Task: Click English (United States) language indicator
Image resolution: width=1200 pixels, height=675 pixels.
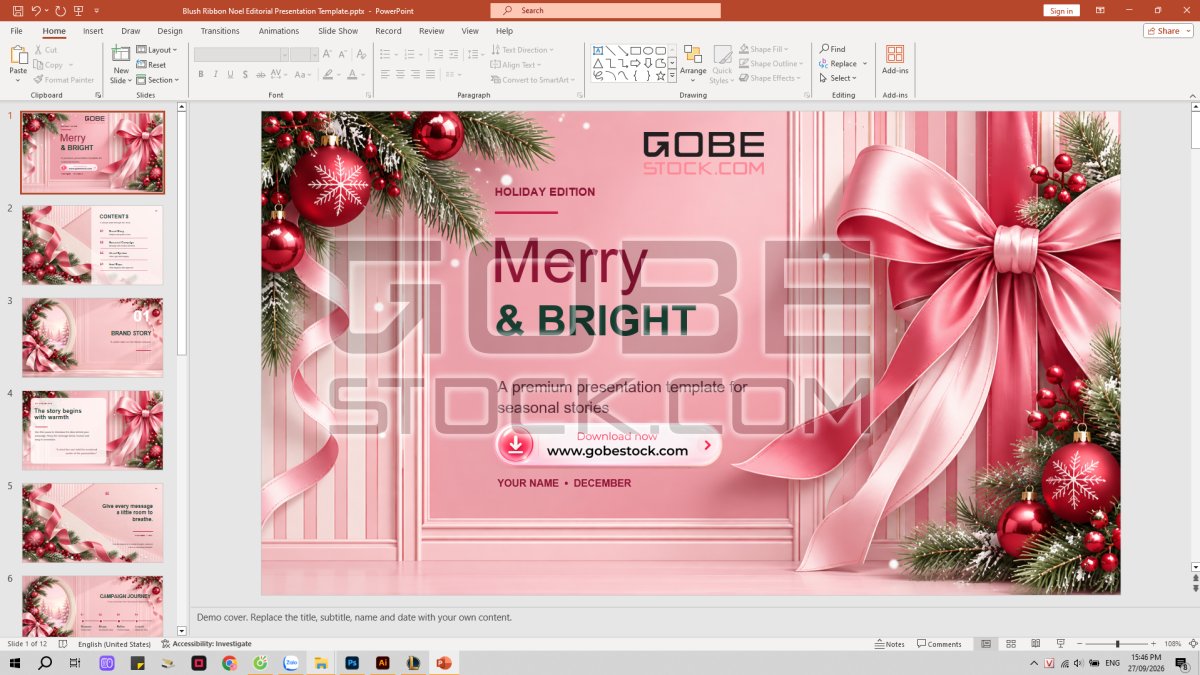Action: 114,644
